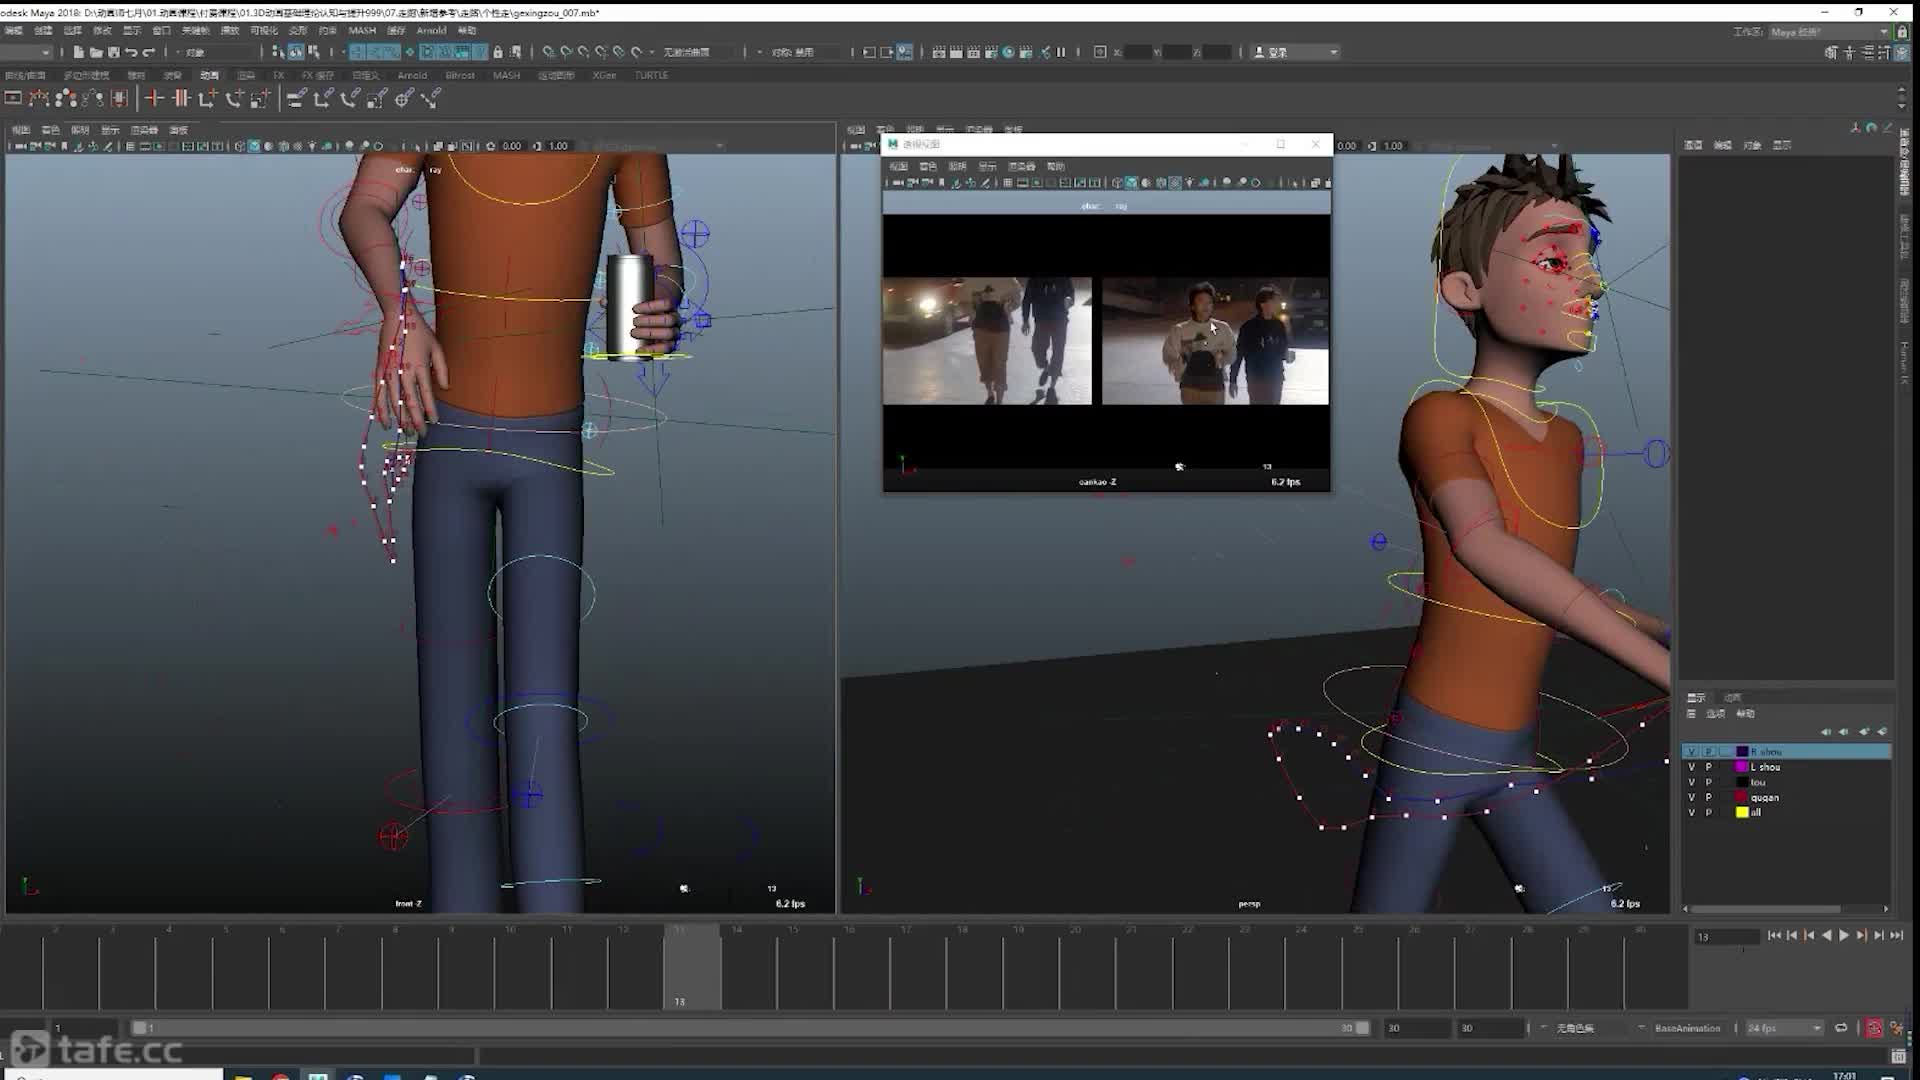Switch to the XGen shelf tab
The image size is (1920, 1080).
click(604, 75)
